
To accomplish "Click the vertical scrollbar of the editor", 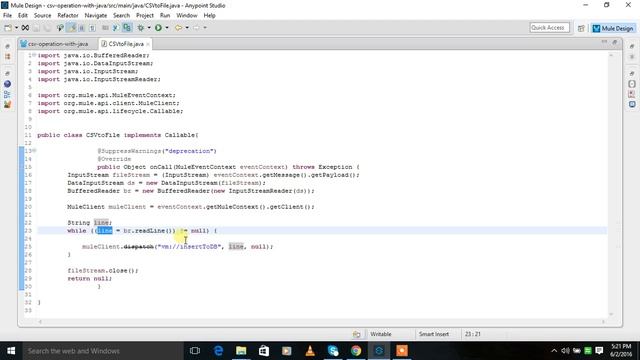I will point(611,184).
